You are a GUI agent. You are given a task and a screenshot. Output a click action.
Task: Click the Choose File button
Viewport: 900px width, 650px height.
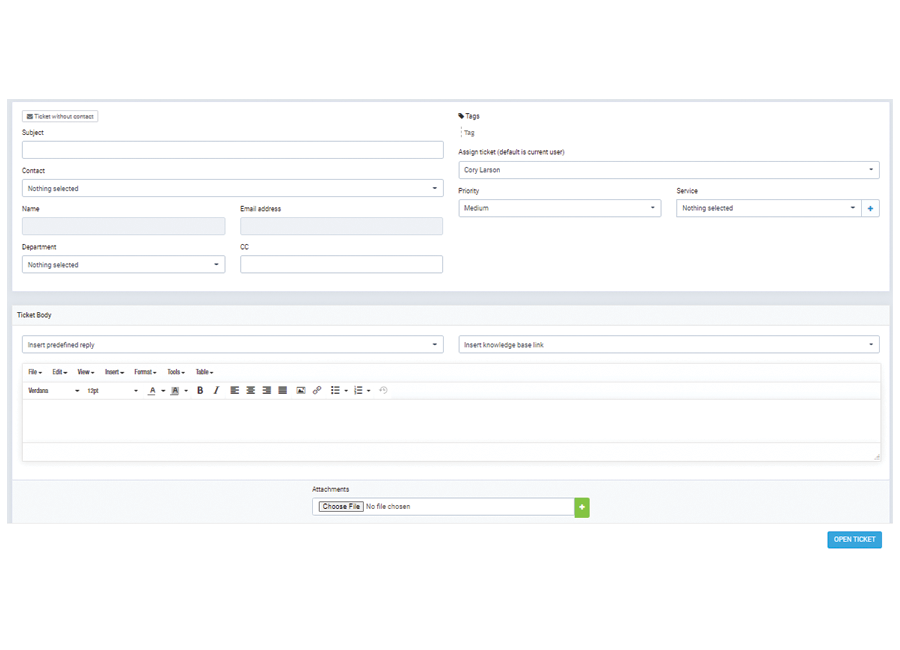340,507
